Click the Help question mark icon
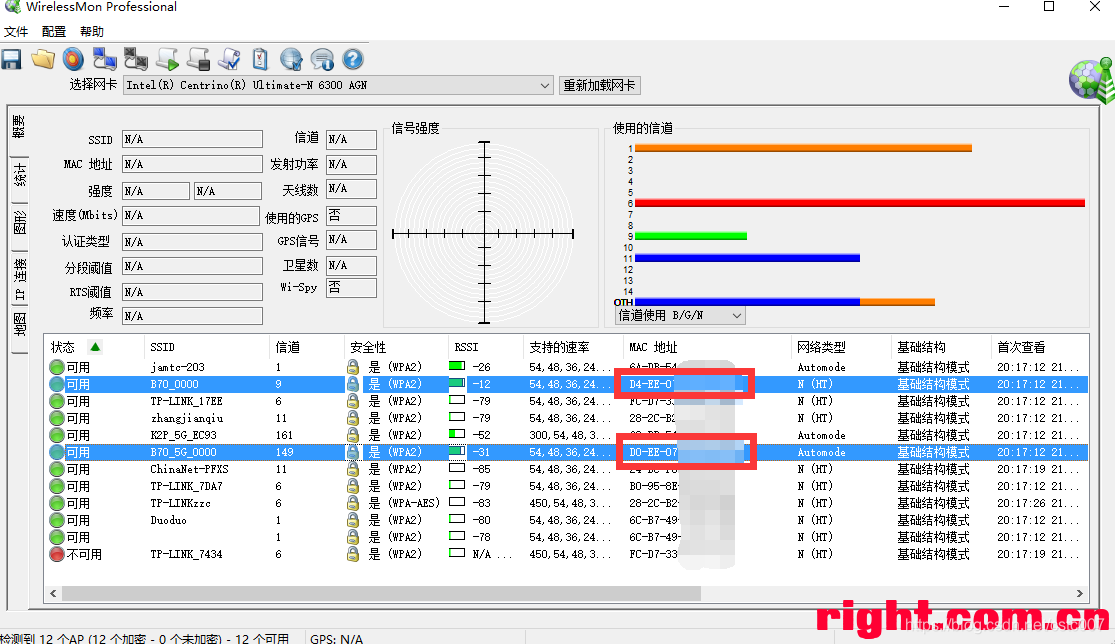Viewport: 1115px width, 644px height. (351, 58)
